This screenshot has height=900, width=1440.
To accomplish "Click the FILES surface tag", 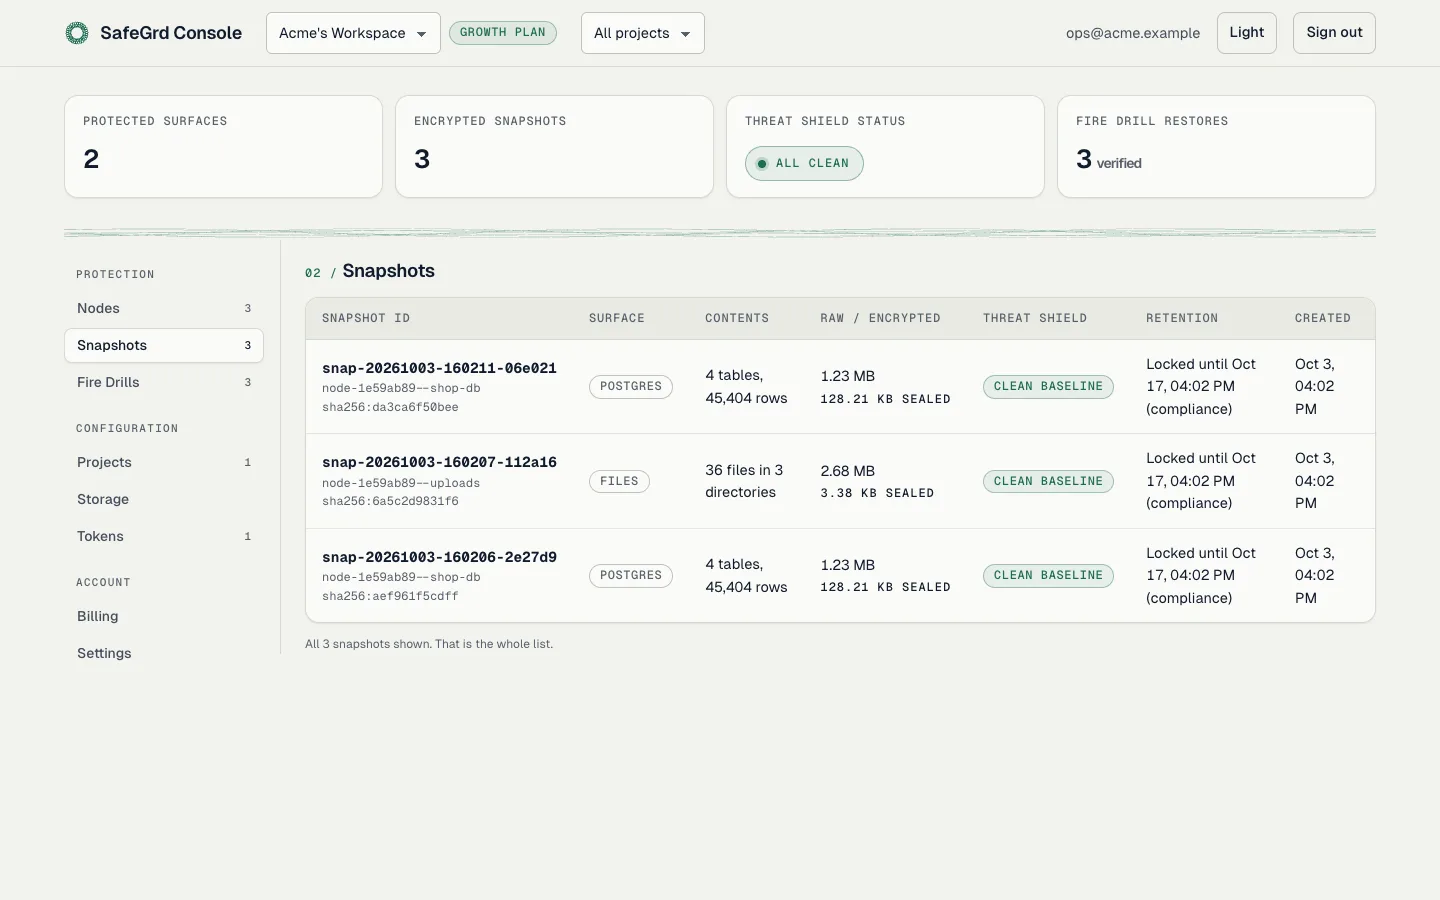I will (619, 481).
